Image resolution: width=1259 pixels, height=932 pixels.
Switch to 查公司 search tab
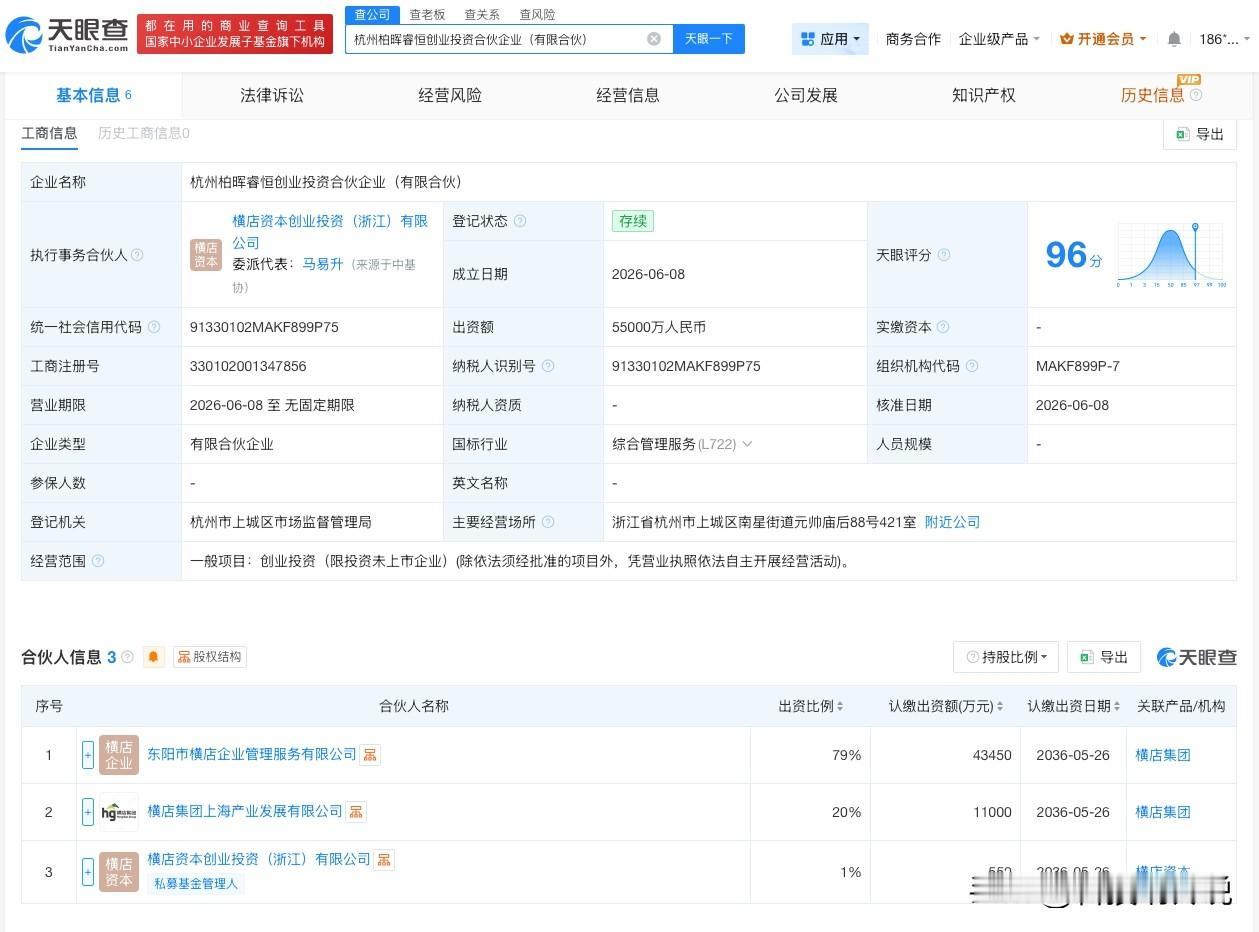point(373,14)
